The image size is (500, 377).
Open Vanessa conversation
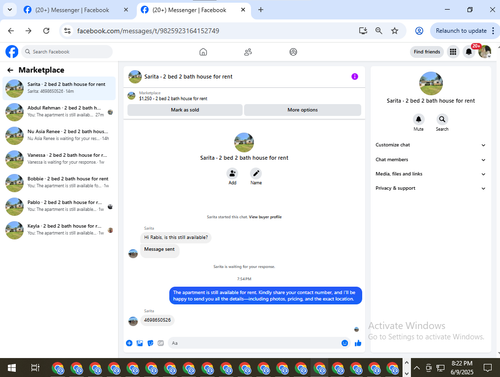click(59, 159)
